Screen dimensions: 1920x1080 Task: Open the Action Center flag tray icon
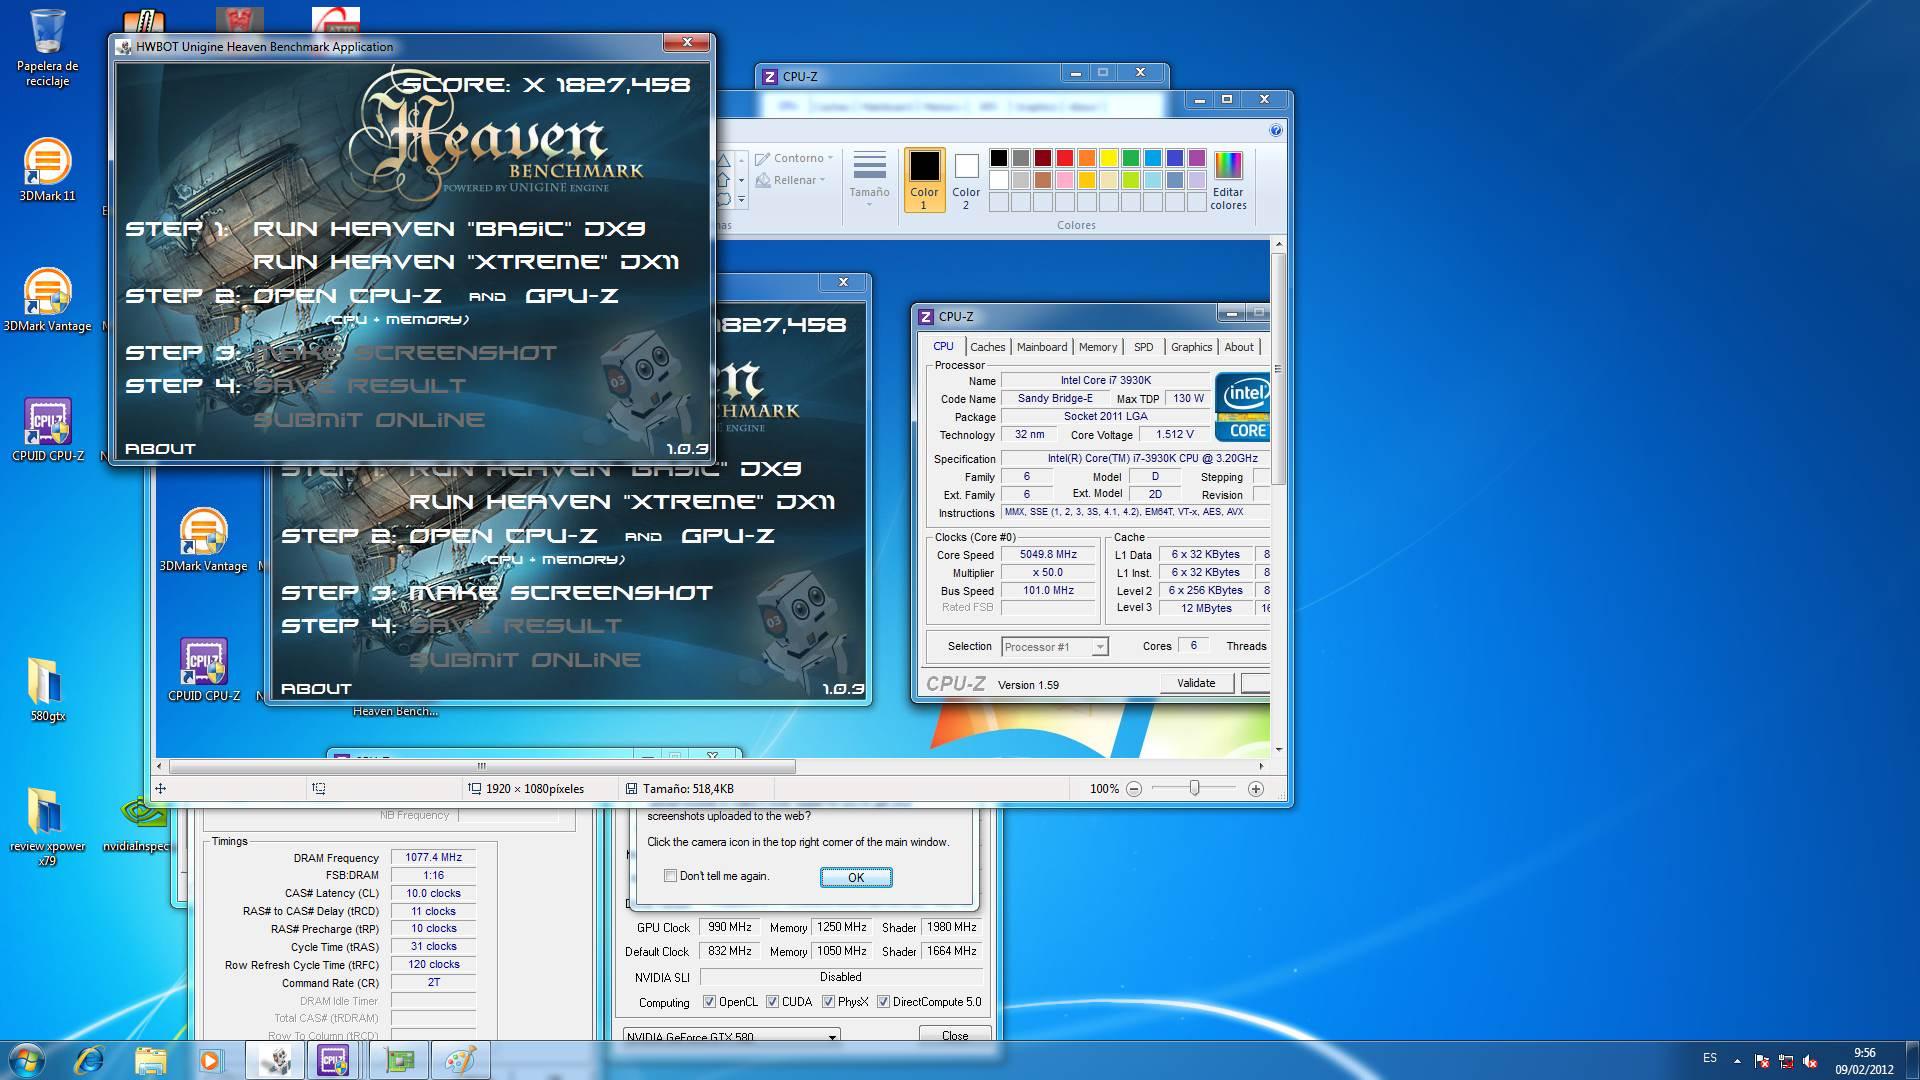pos(1762,1061)
